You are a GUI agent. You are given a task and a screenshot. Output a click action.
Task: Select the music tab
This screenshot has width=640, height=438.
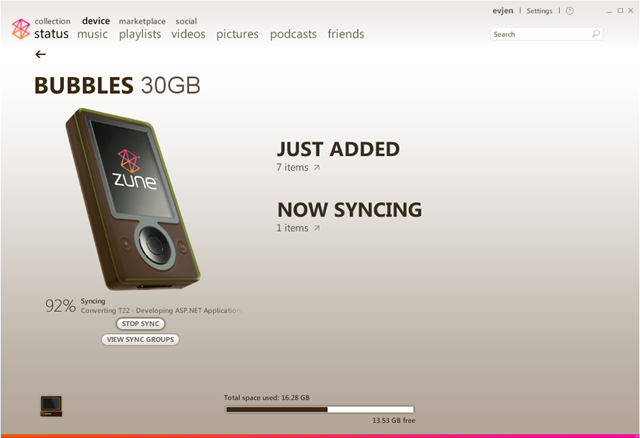pos(93,34)
